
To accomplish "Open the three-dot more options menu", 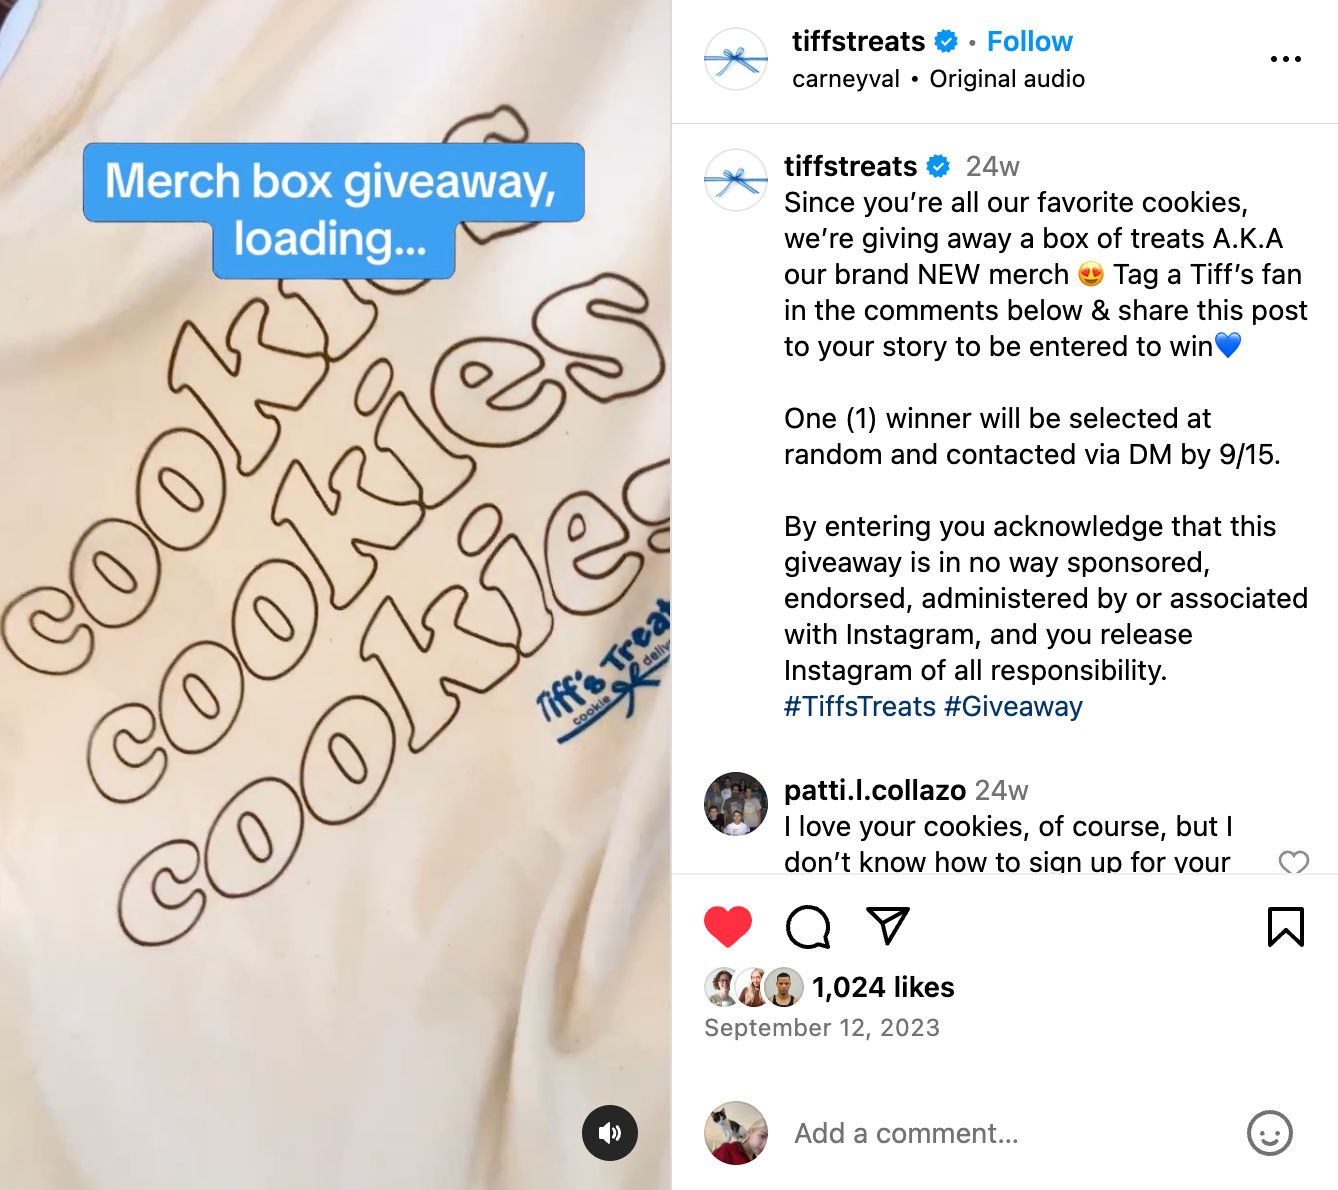I will (1286, 59).
